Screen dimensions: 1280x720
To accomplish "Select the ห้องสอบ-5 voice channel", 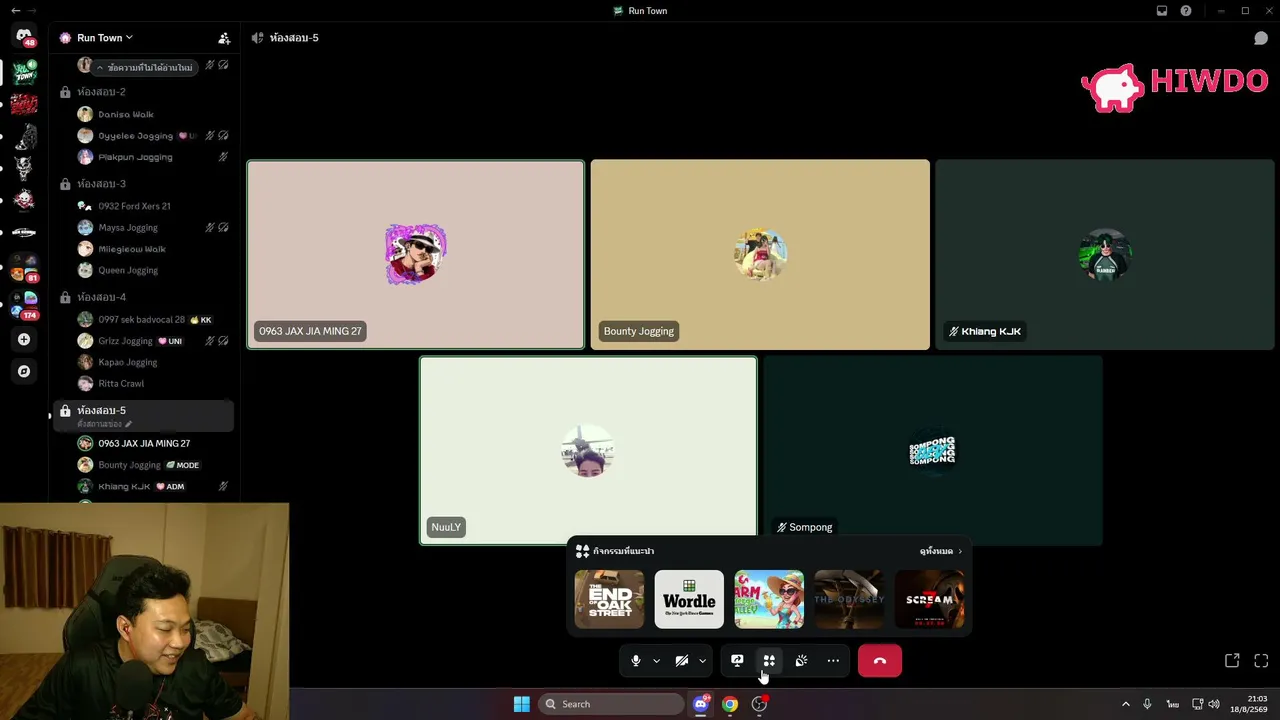I will (144, 416).
